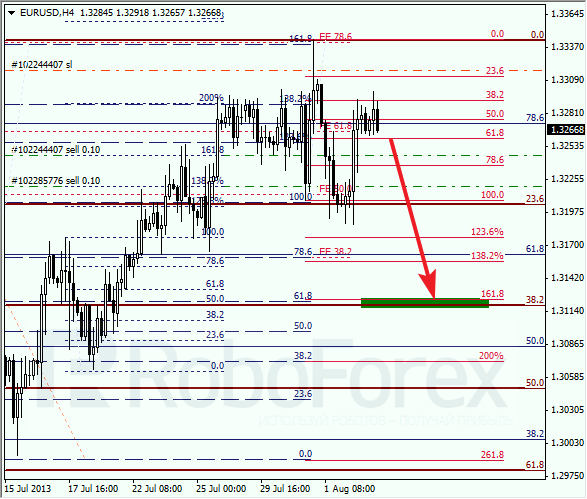Click the 1.29750 price scale value
The height and width of the screenshot is (499, 587).
click(568, 476)
